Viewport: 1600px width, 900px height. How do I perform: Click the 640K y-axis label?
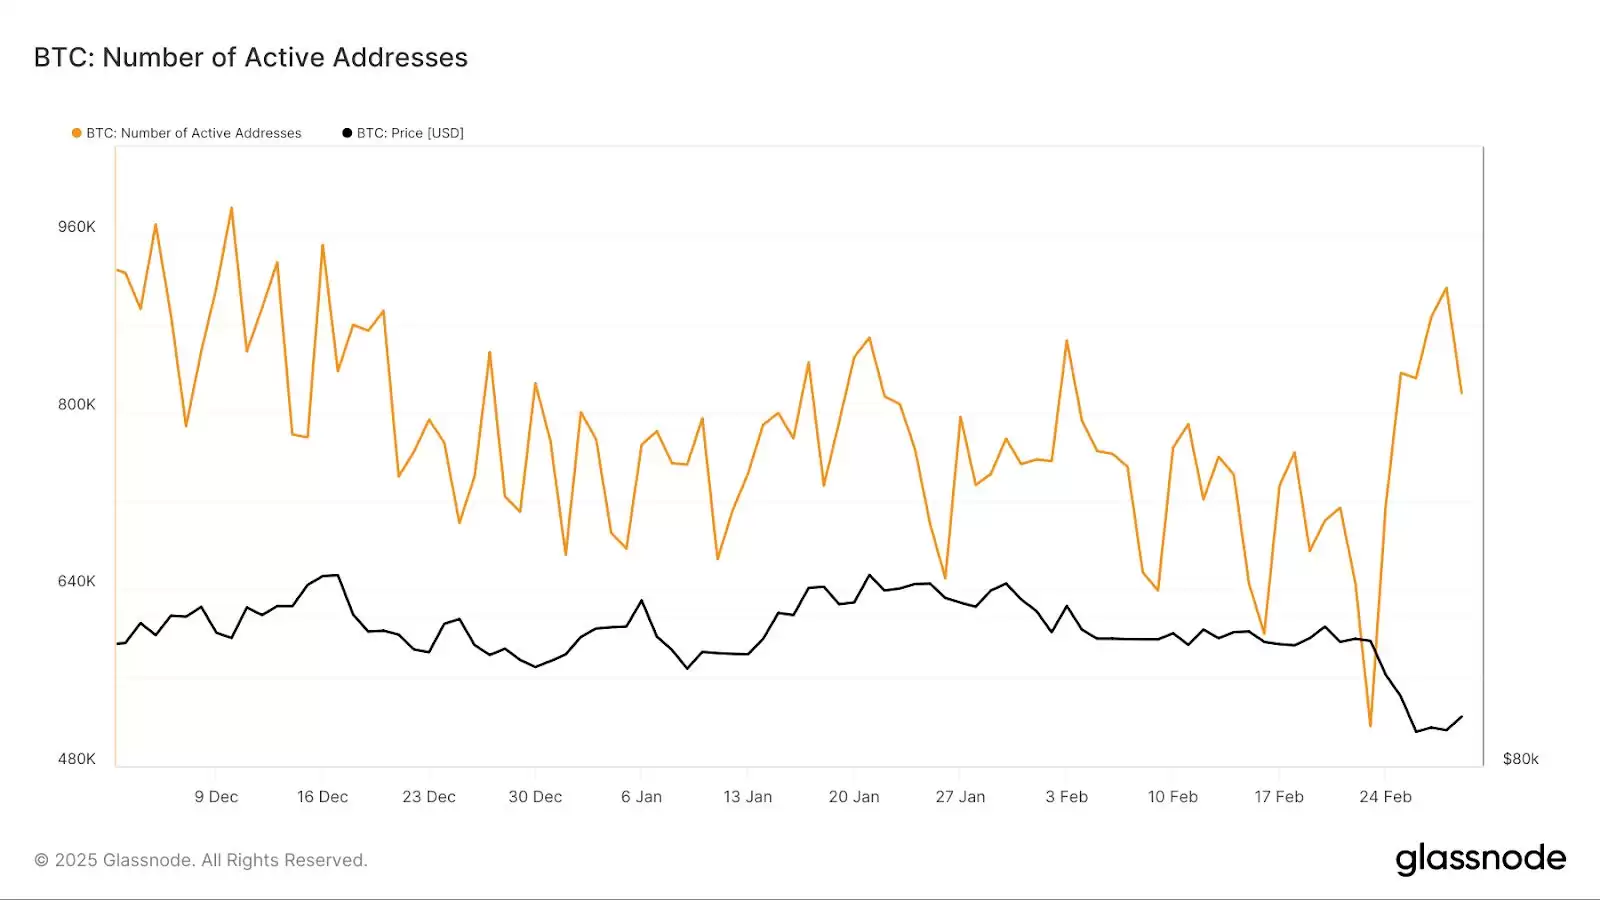[77, 581]
